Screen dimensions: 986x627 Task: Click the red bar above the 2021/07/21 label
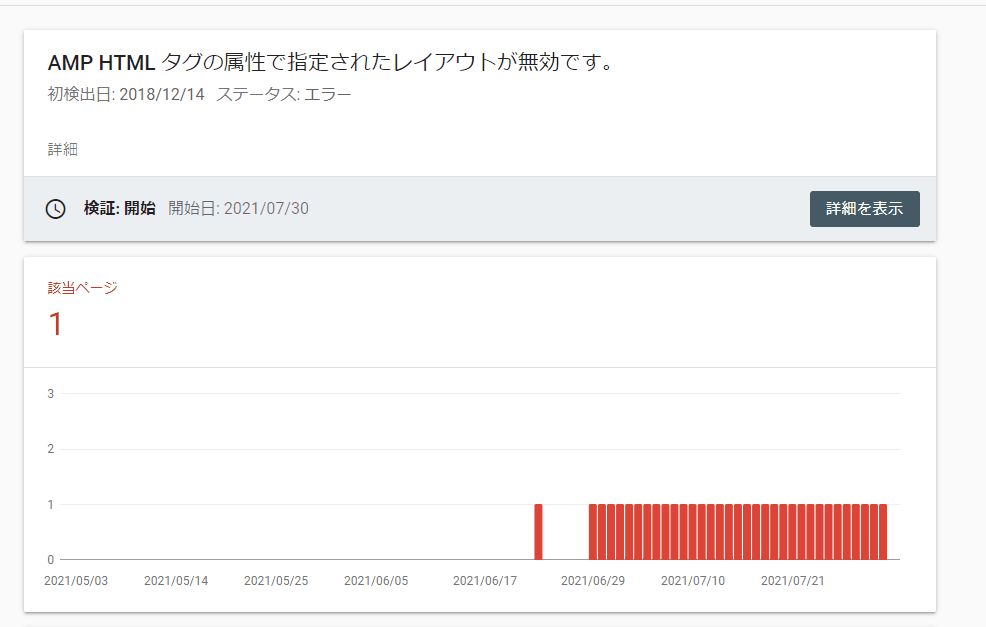coord(793,531)
